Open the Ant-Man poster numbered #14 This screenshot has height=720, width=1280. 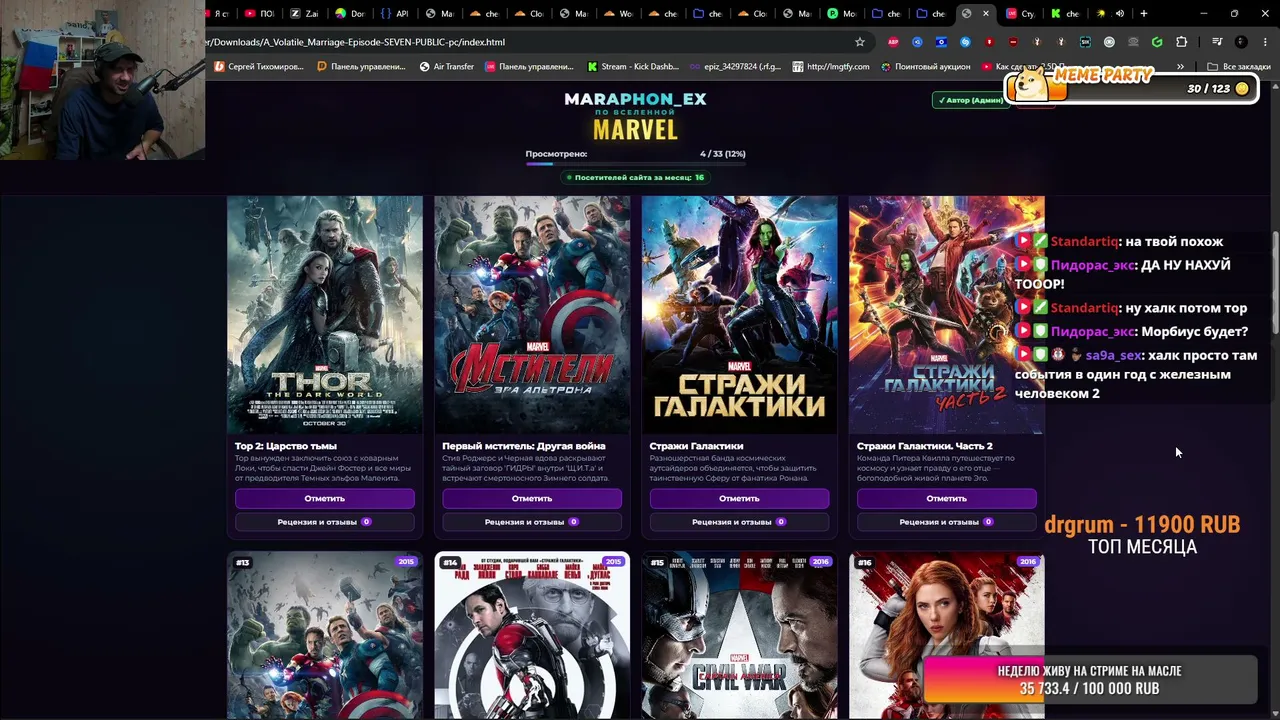pyautogui.click(x=532, y=636)
